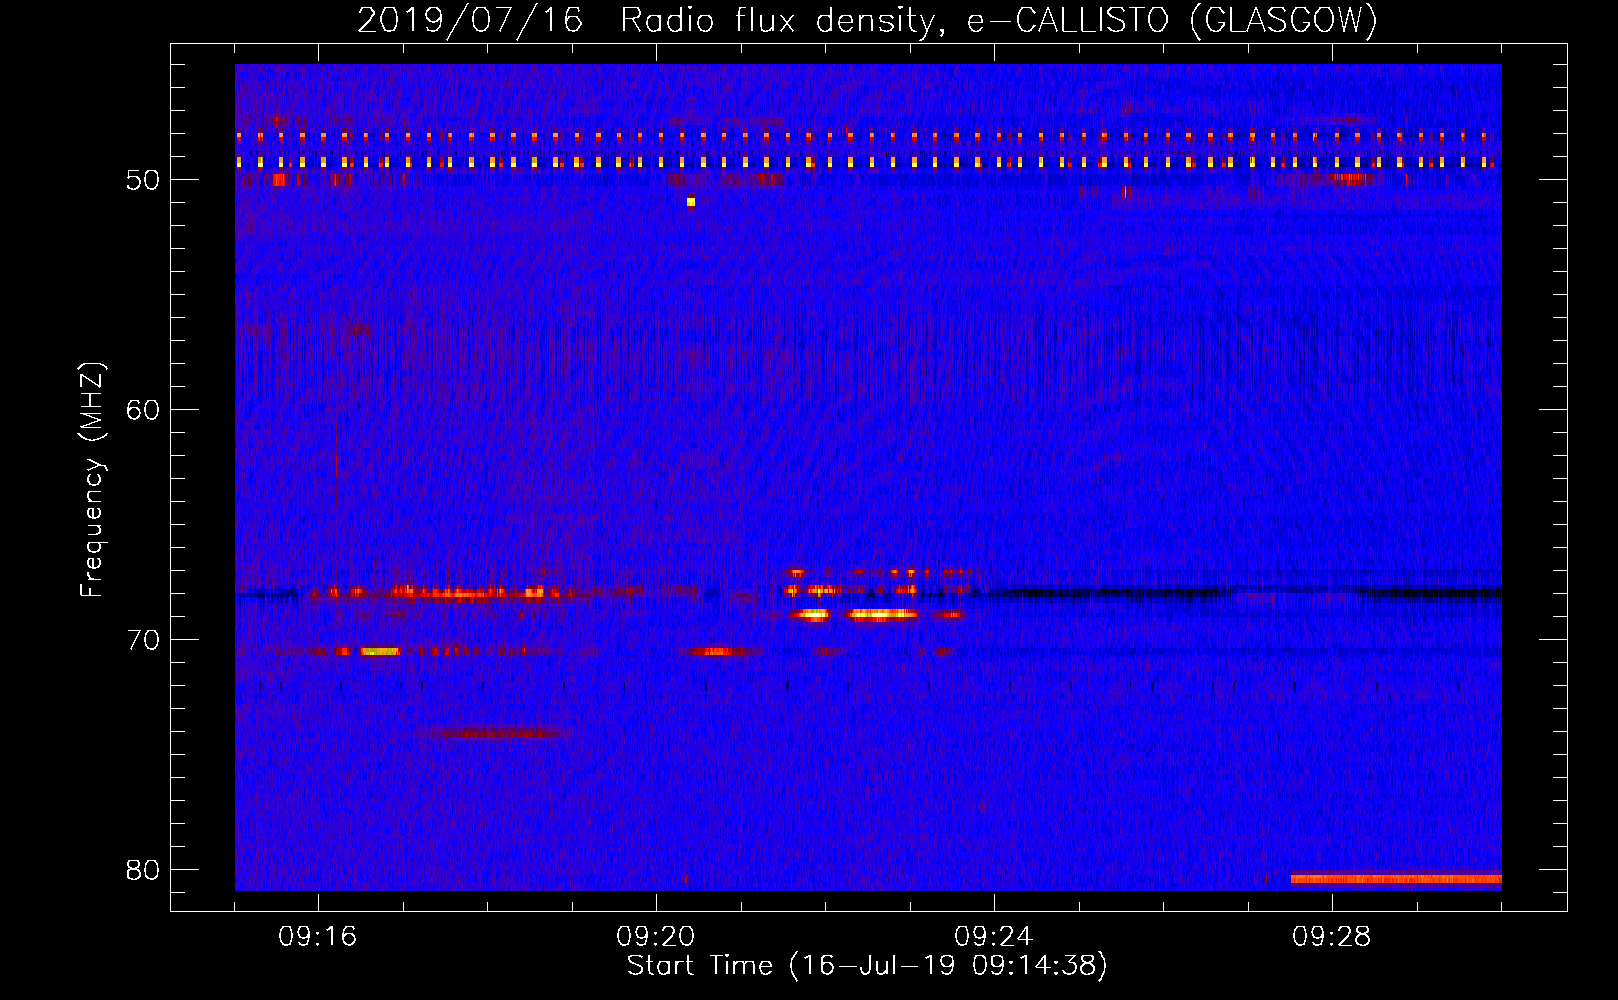This screenshot has width=1618, height=1000.
Task: Click the 09:20 time tick label
Action: coord(656,937)
